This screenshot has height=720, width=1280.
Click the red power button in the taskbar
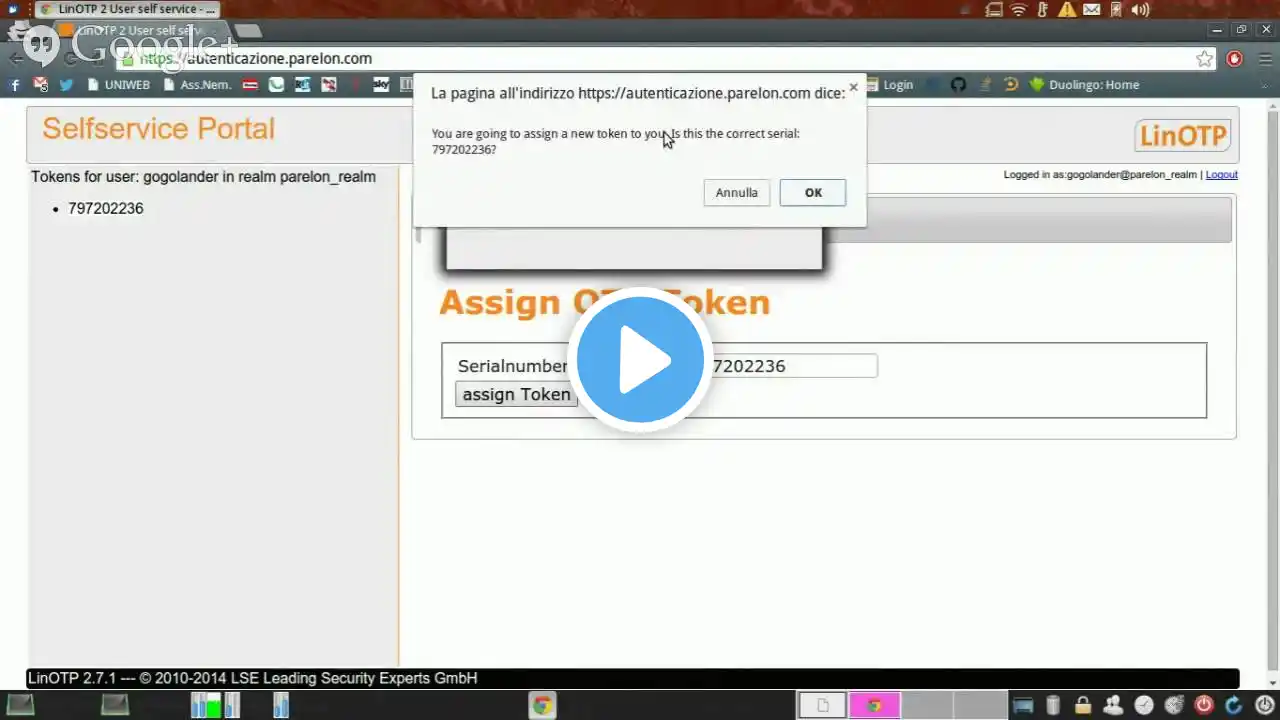1203,706
